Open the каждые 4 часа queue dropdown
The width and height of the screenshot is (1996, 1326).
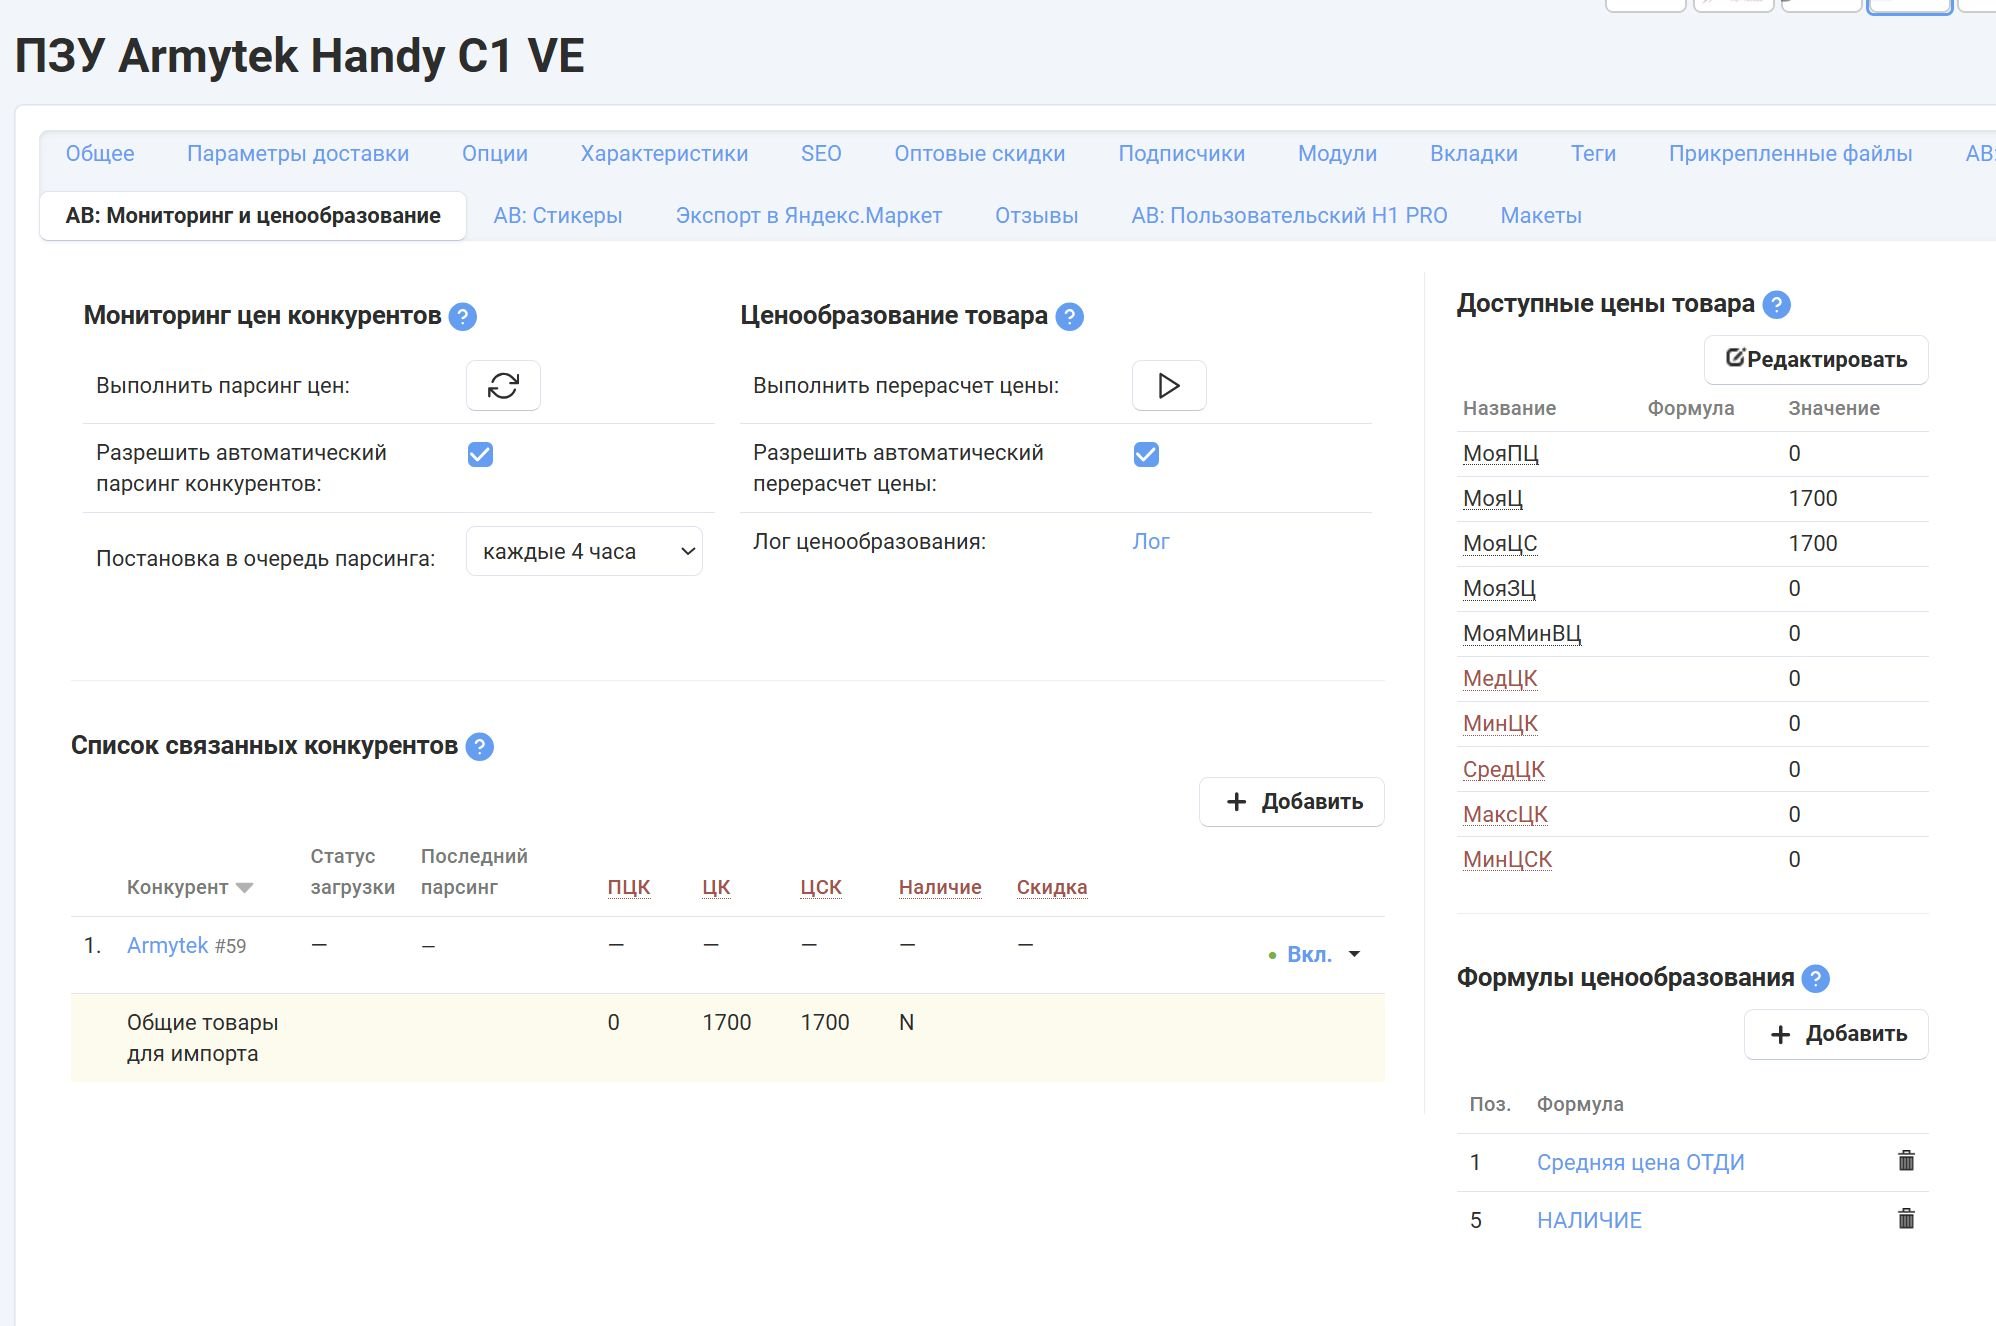coord(584,552)
